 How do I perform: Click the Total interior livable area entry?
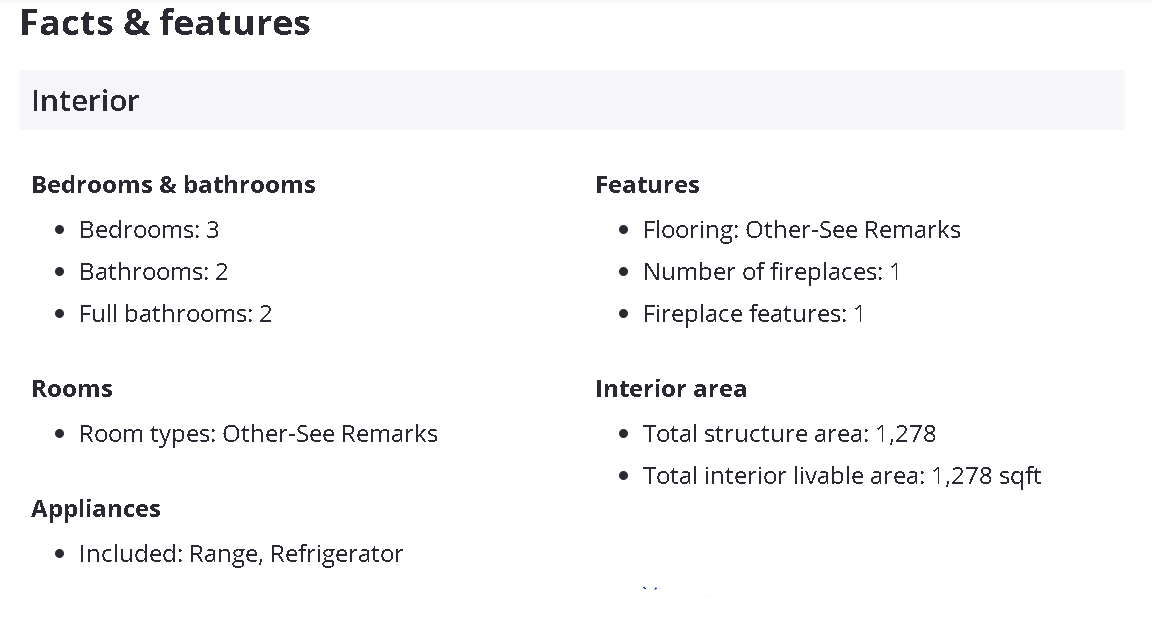tap(841, 476)
